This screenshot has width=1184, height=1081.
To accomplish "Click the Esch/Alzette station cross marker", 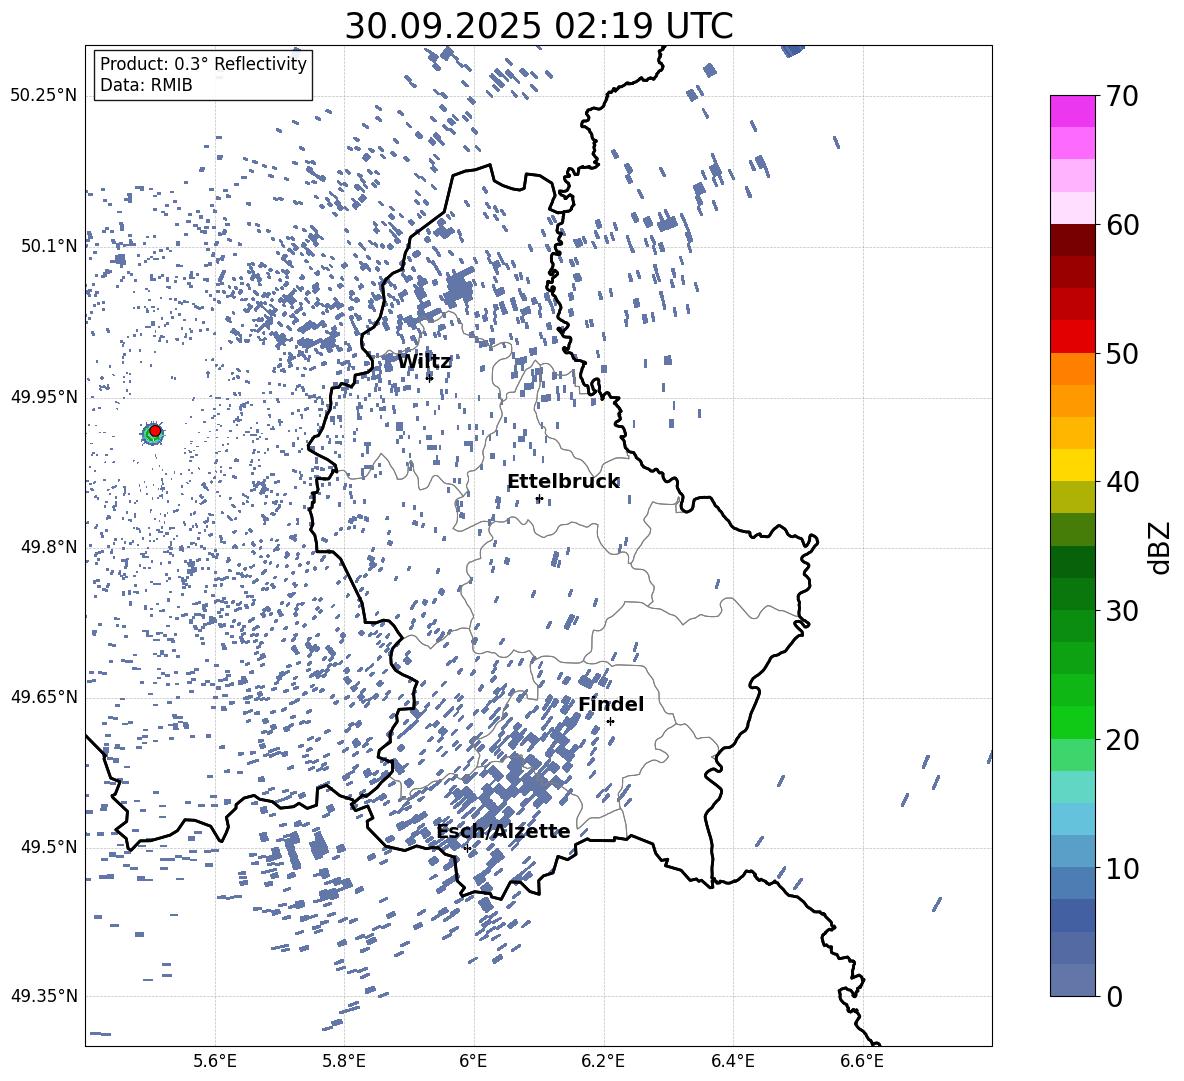I will pyautogui.click(x=467, y=848).
